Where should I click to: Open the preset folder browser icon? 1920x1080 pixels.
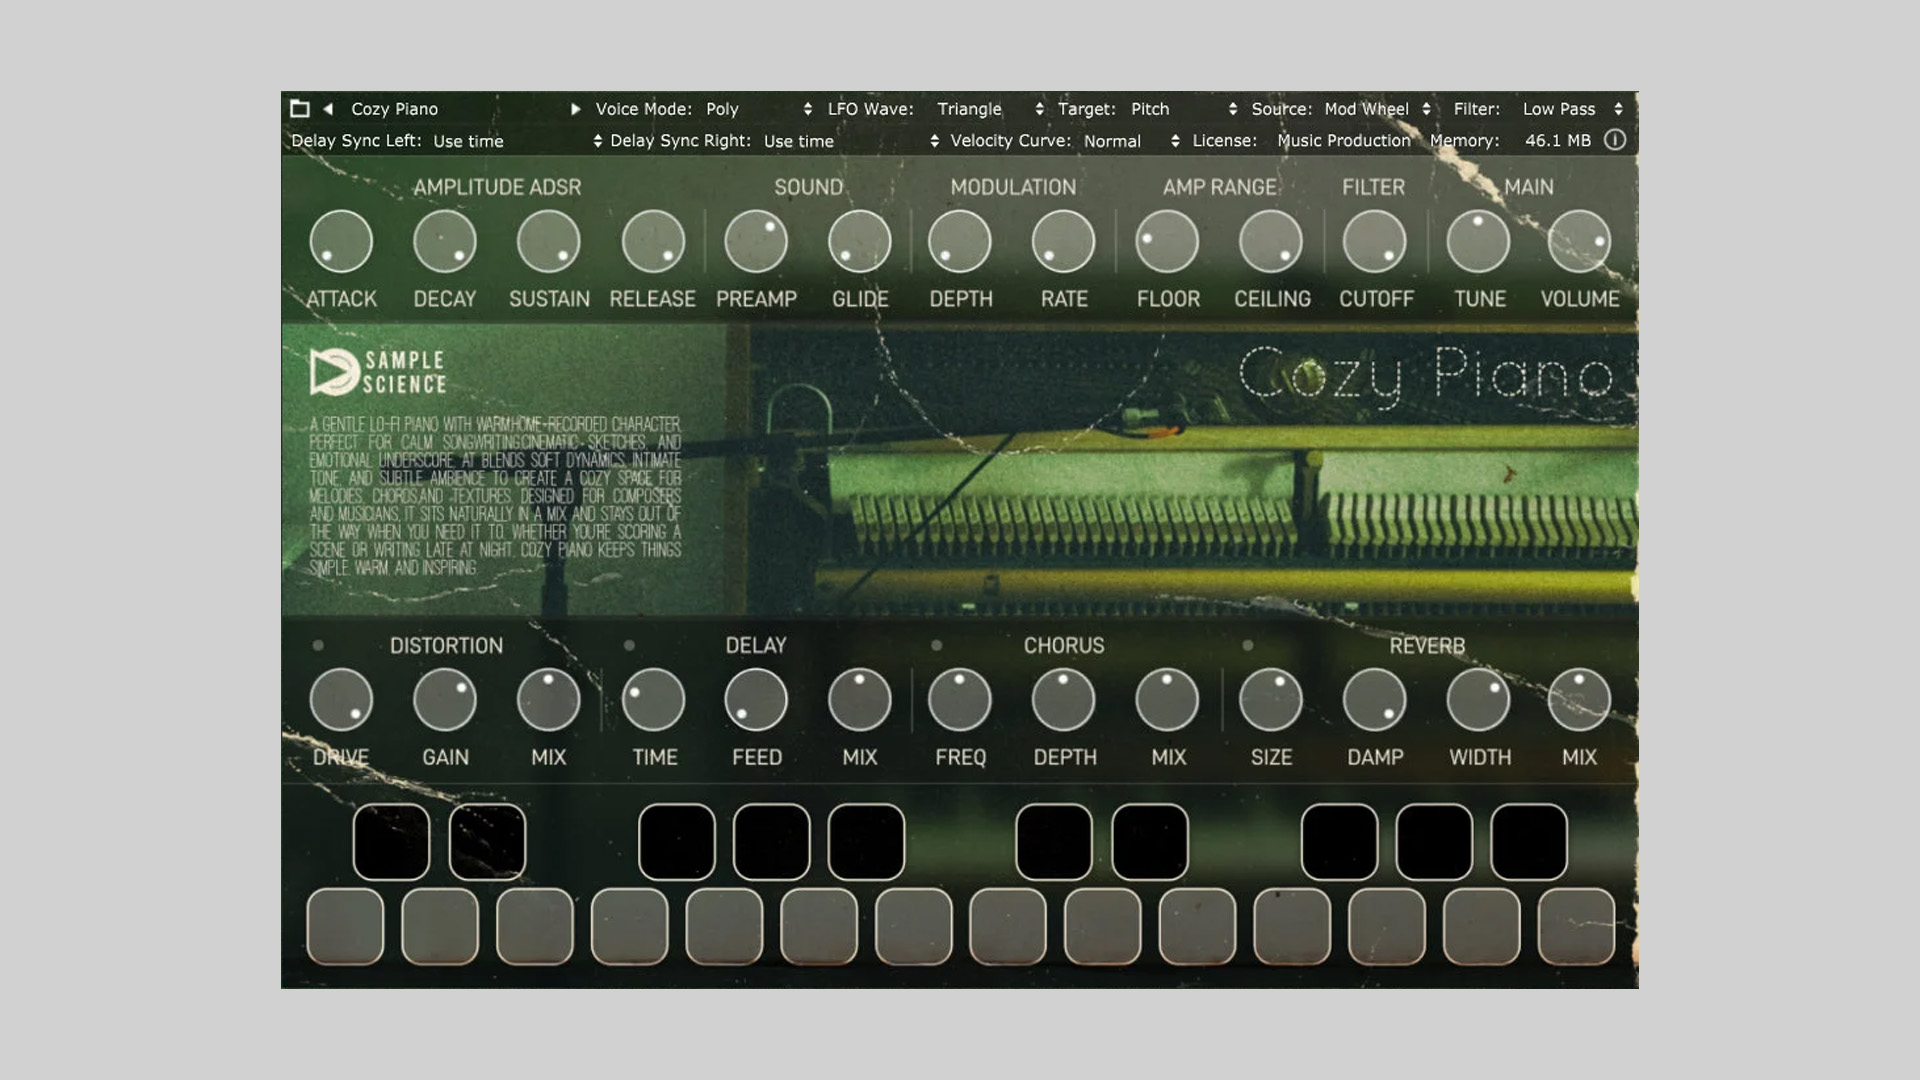click(x=299, y=108)
